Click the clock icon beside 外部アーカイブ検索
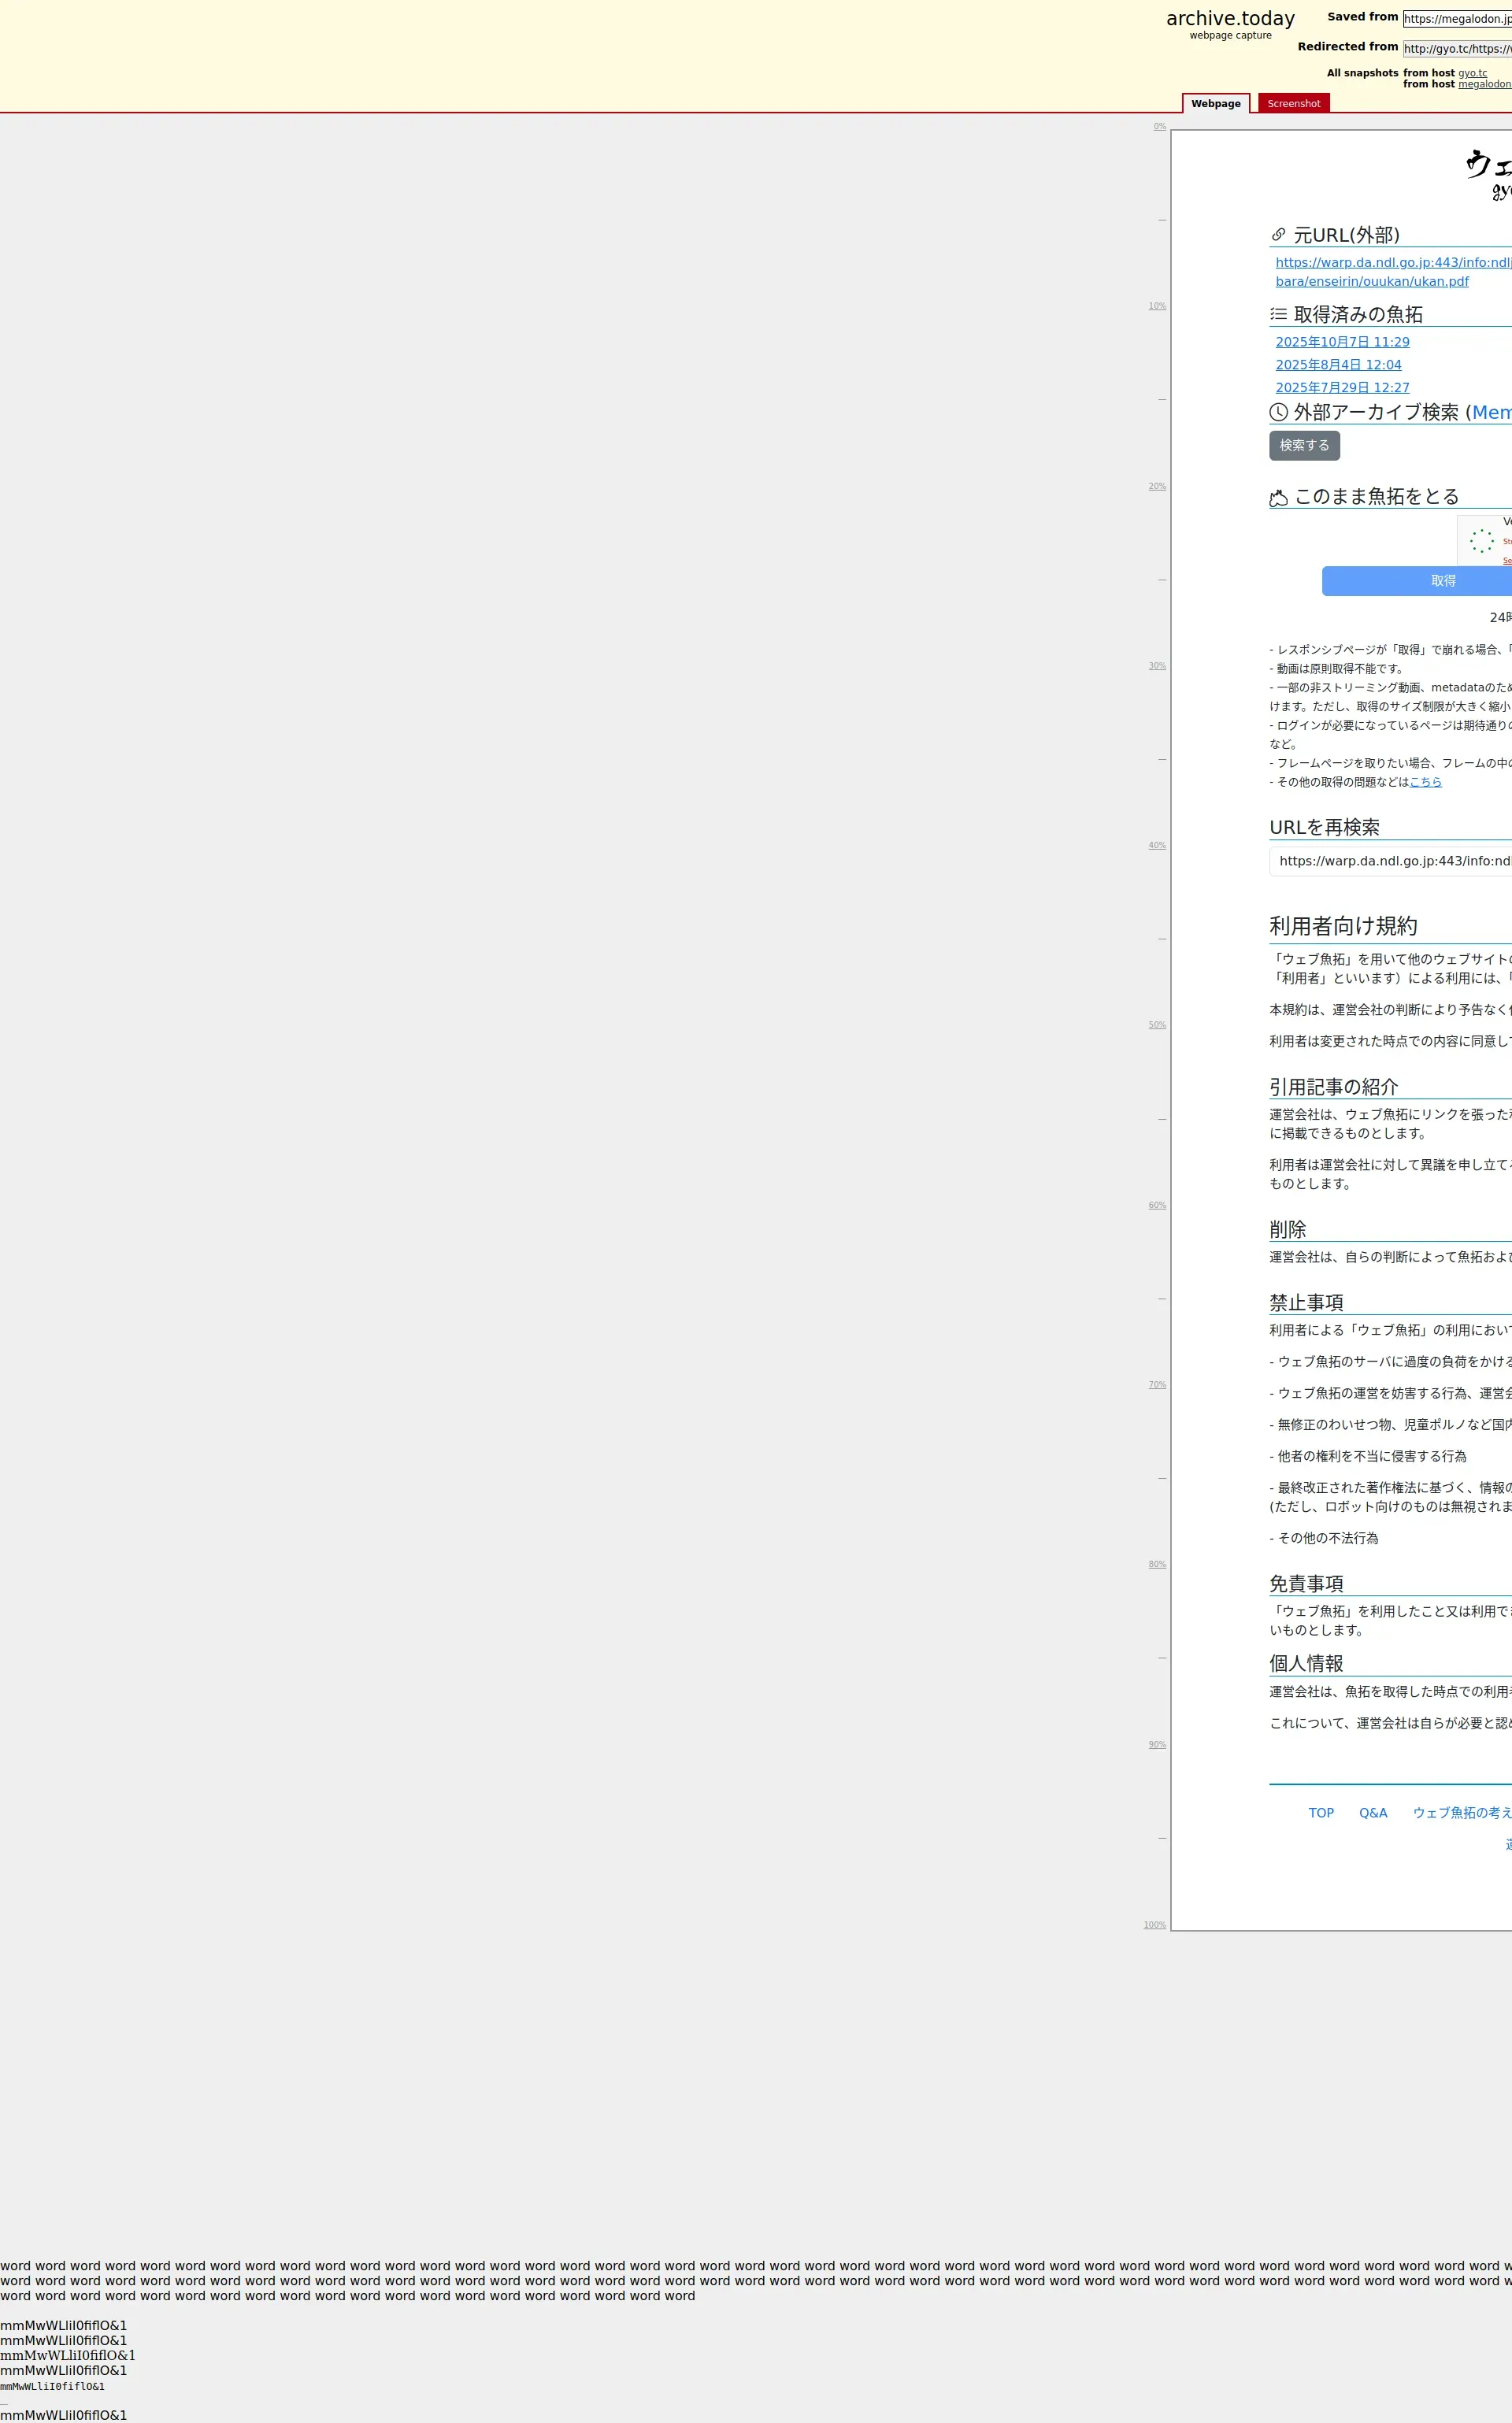 [x=1278, y=412]
